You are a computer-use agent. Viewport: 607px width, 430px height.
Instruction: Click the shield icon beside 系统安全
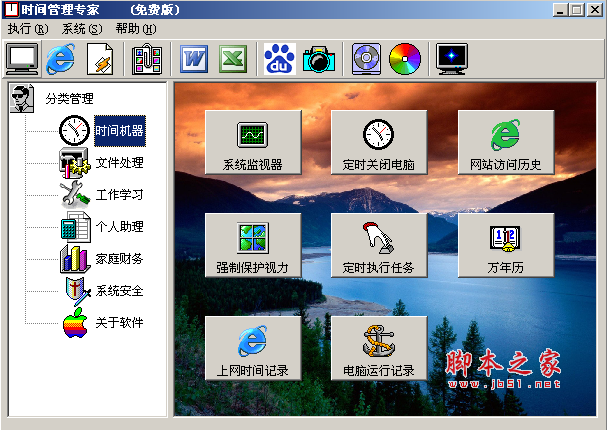click(x=77, y=291)
